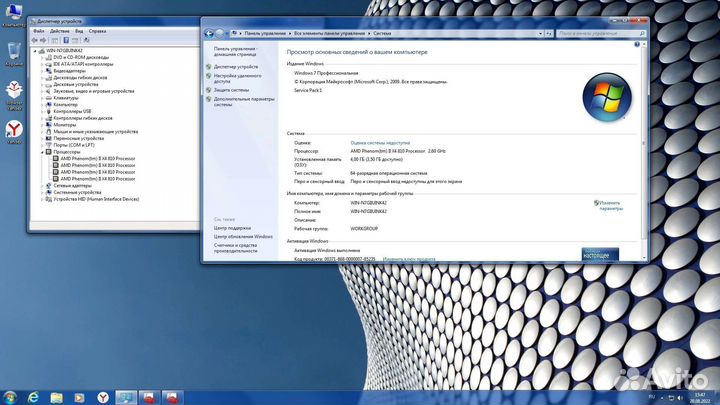Click volume speaker icon in system tray
The width and height of the screenshot is (720, 405).
point(680,398)
